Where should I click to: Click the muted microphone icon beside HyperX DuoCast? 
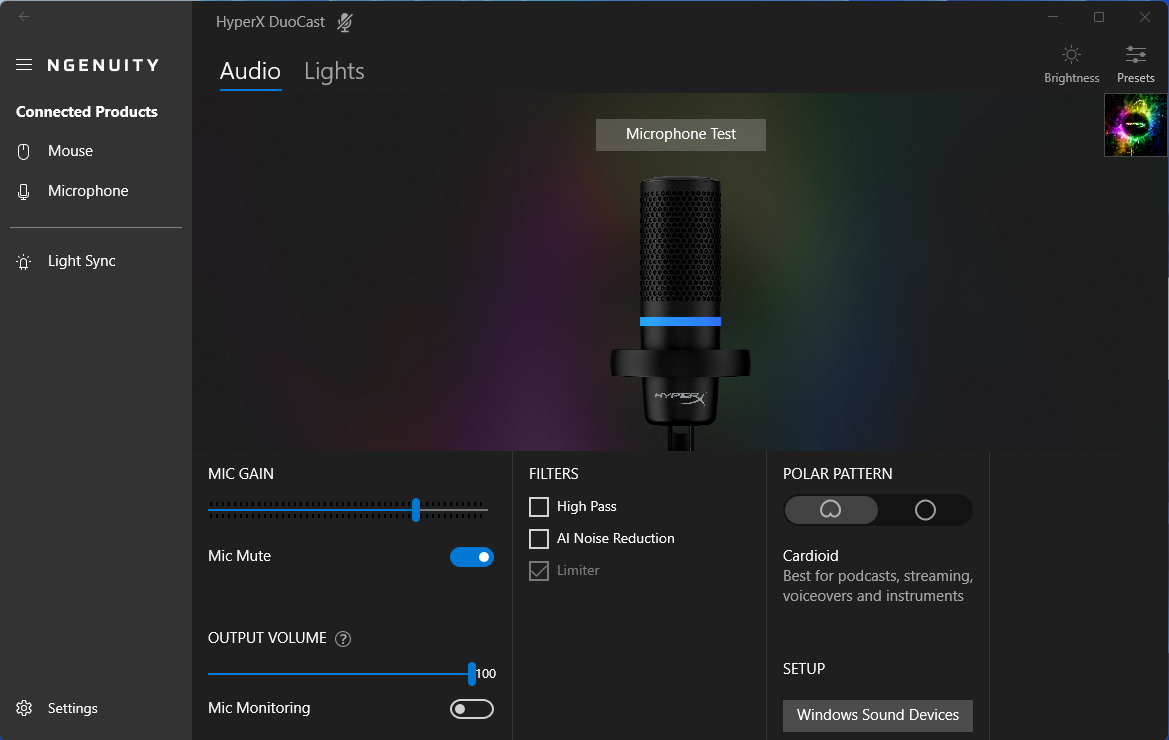coord(344,21)
